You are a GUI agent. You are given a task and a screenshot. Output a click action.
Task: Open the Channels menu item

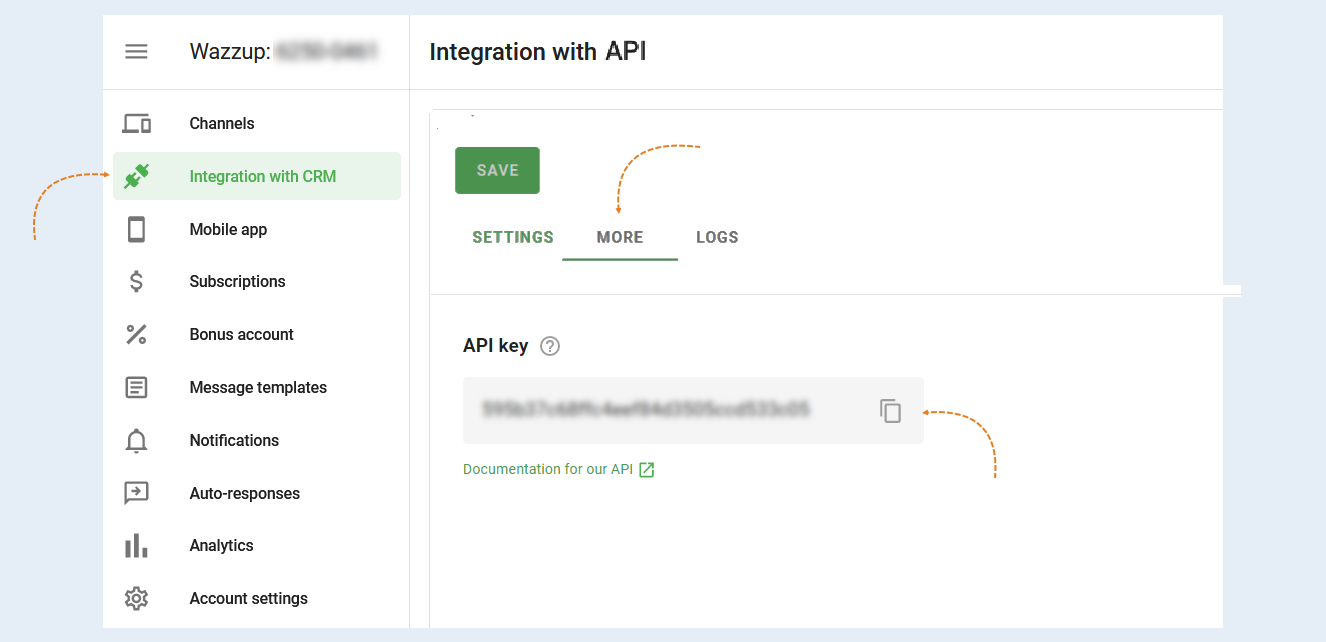257,124
